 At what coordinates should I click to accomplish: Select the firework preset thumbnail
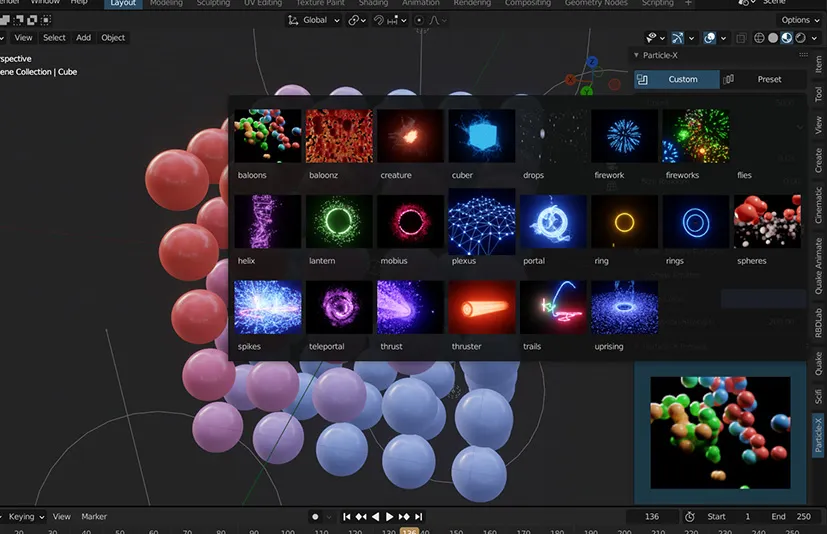pyautogui.click(x=624, y=136)
